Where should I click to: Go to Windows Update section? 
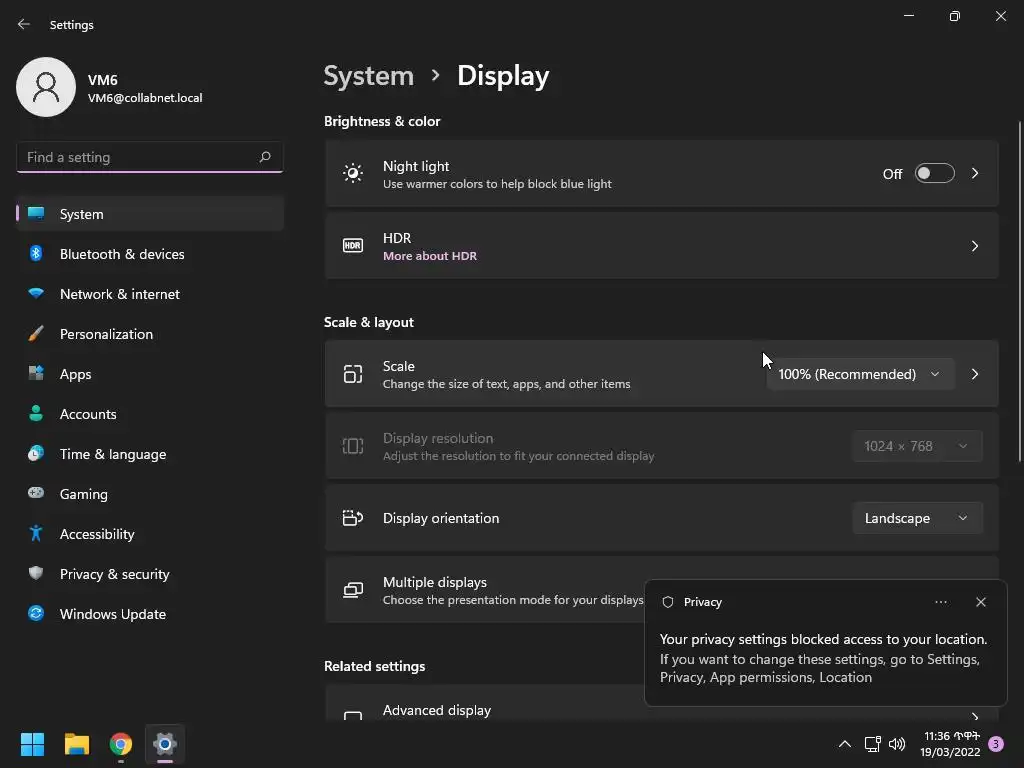point(113,614)
